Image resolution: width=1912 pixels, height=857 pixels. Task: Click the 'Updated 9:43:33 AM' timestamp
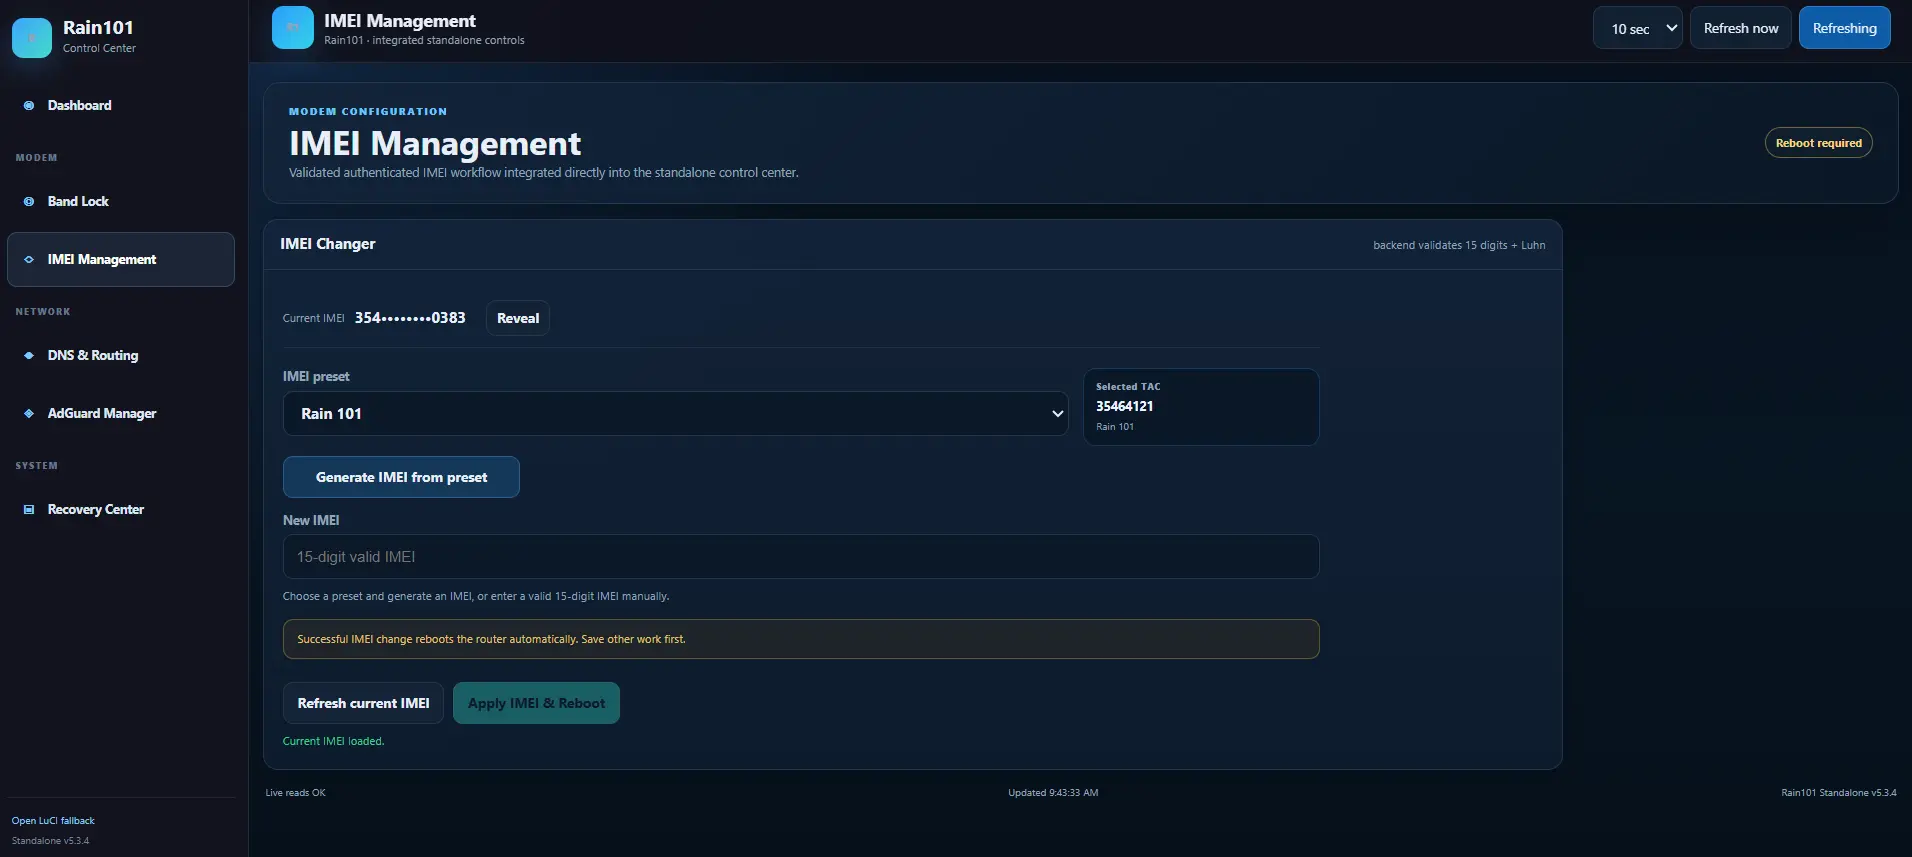coord(1053,793)
